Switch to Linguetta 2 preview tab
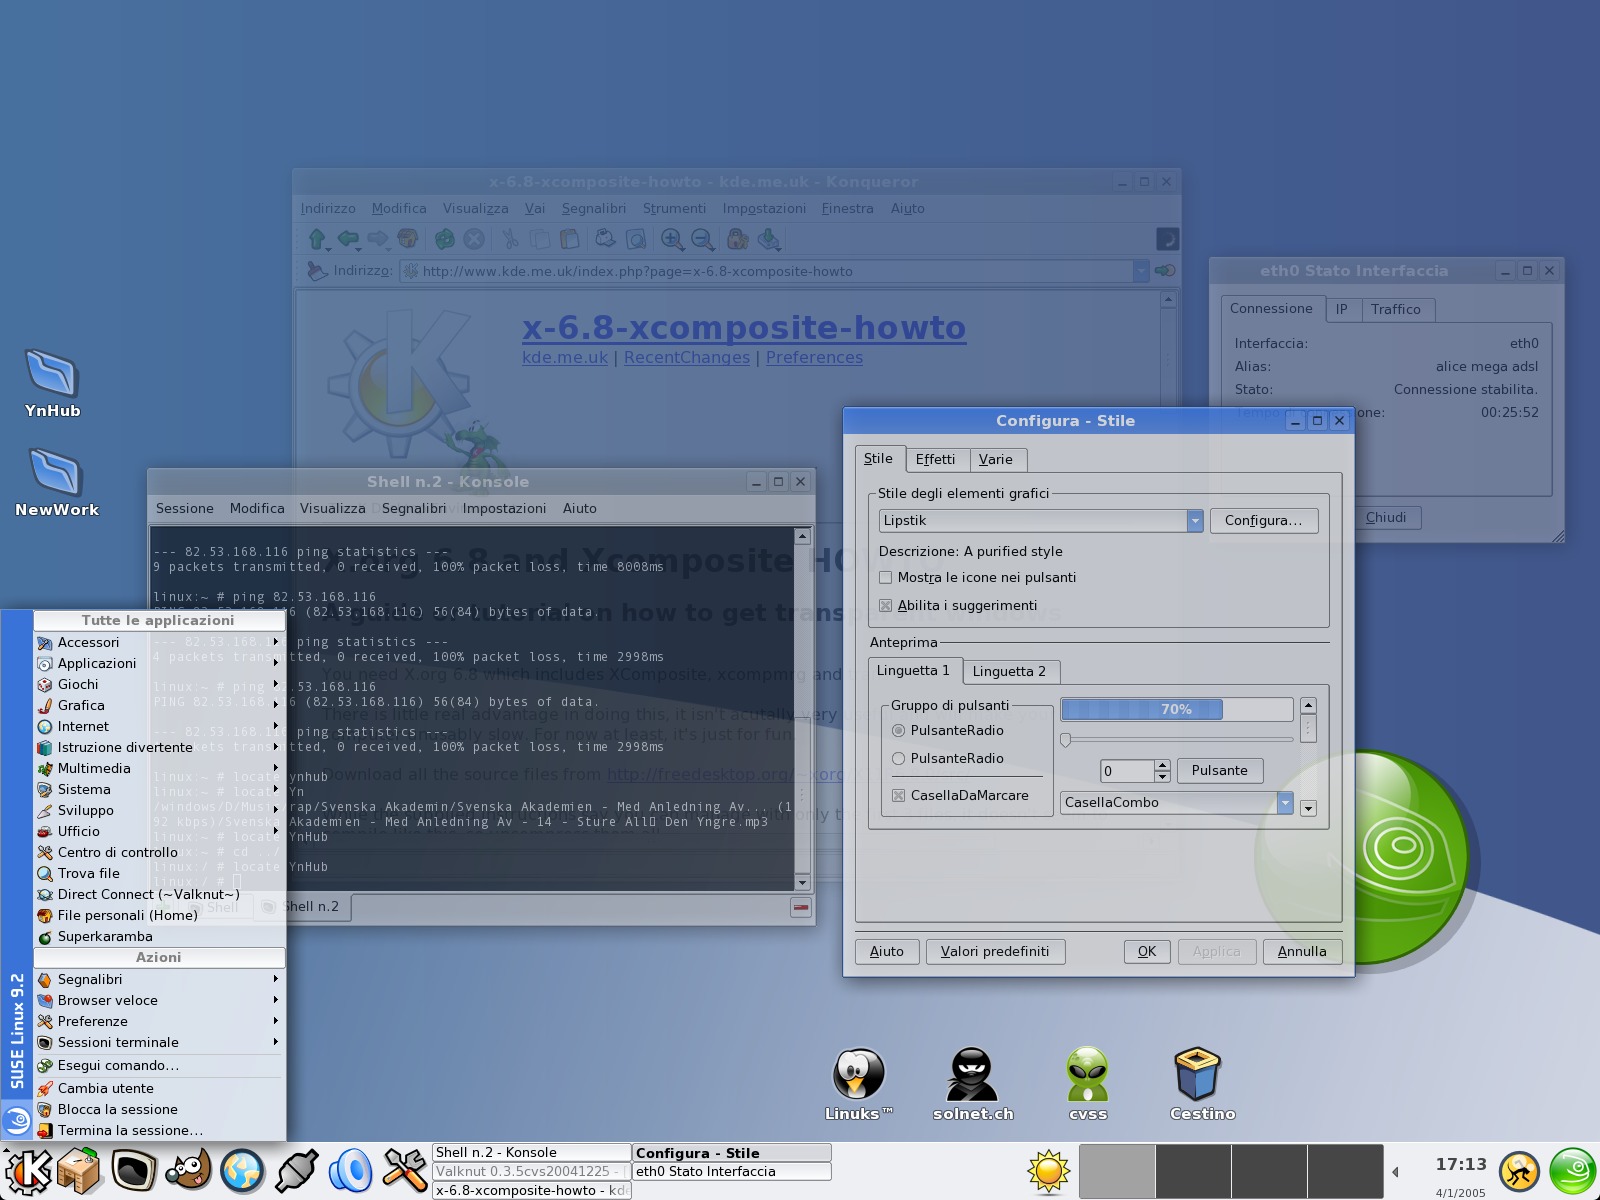The width and height of the screenshot is (1600, 1200). tap(1009, 672)
